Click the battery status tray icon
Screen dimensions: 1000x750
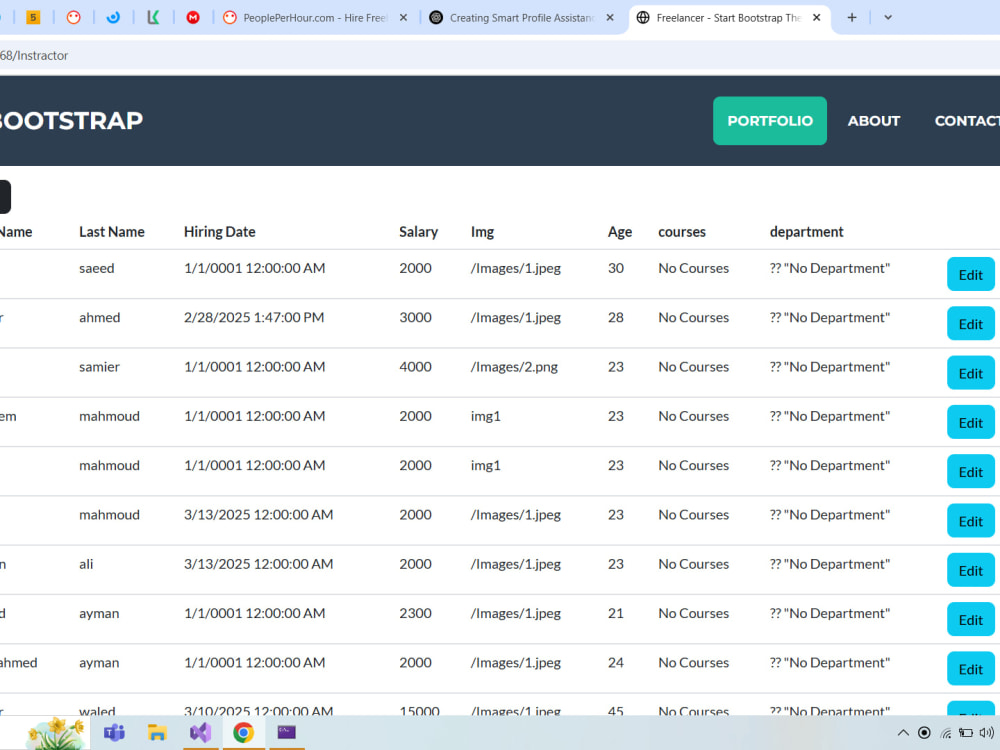966,733
